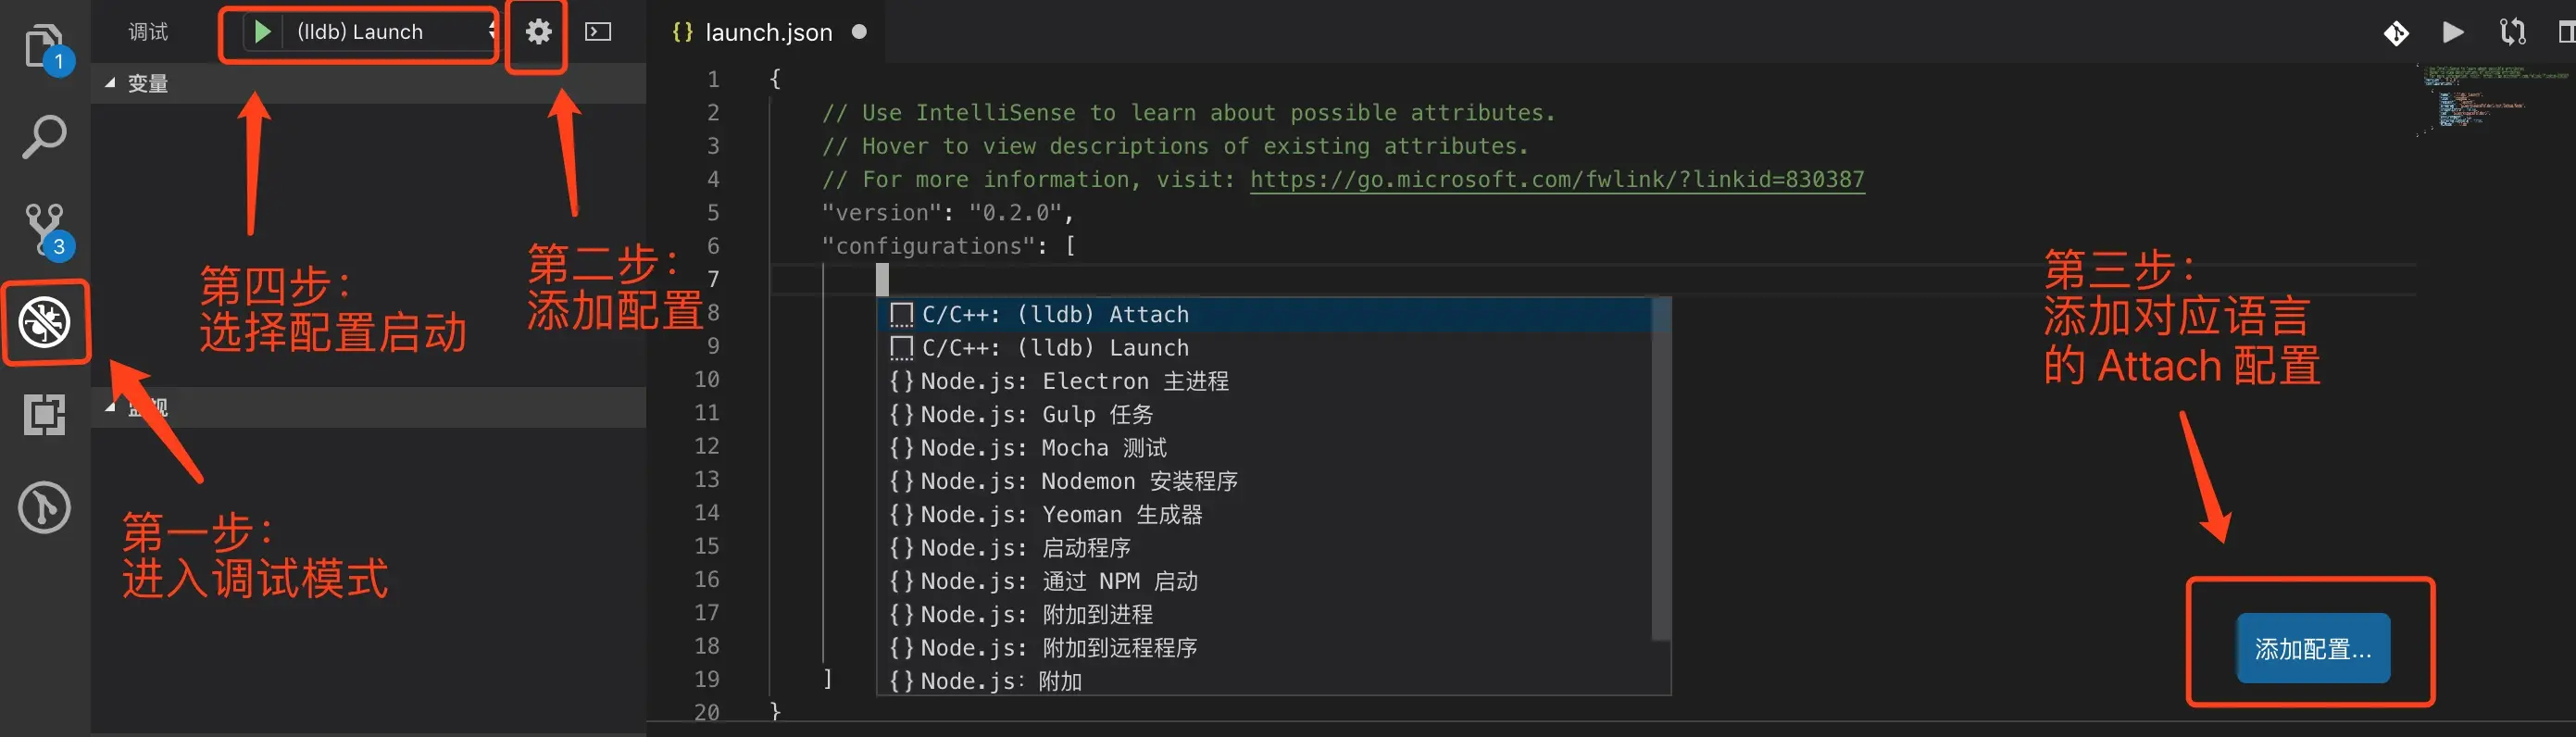Open the Debug view icon
This screenshot has width=2576, height=737.
pyautogui.click(x=45, y=322)
